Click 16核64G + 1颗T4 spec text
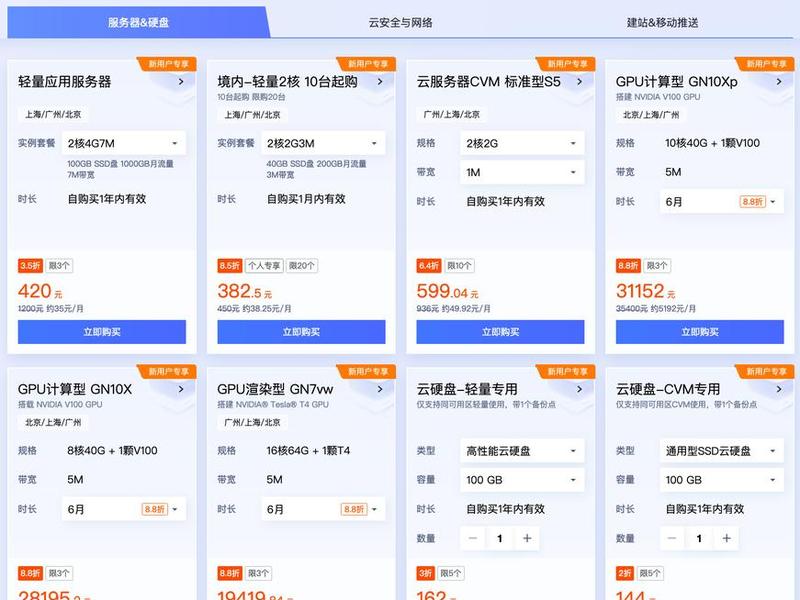Screen dimensions: 800x600 pyautogui.click(x=308, y=451)
